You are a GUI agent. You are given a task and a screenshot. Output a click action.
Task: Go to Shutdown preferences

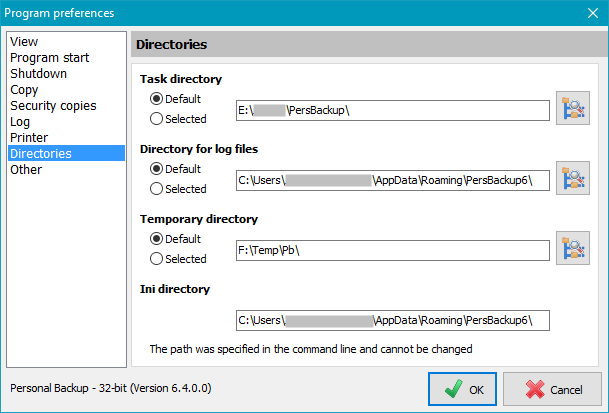[66, 73]
